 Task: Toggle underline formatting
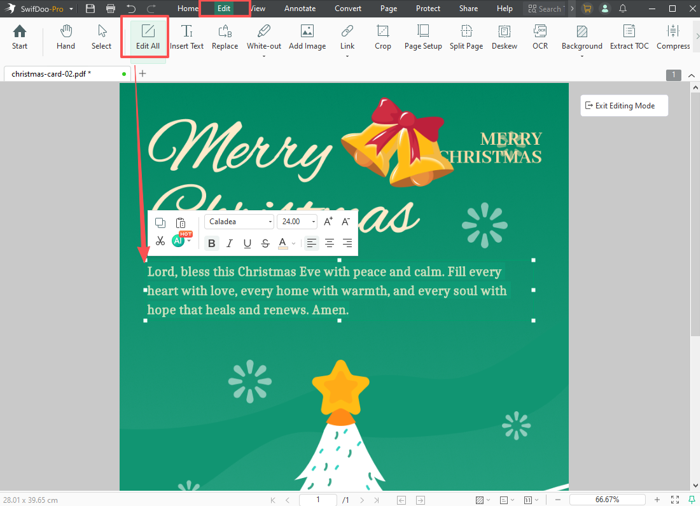tap(247, 243)
